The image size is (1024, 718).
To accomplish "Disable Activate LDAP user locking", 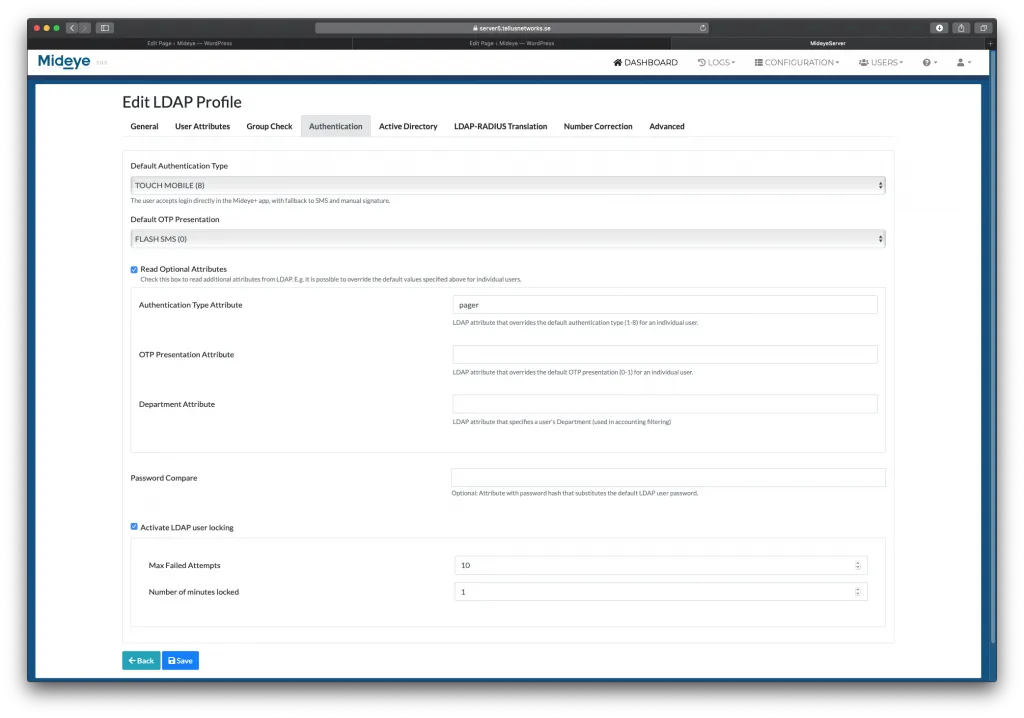I will (134, 527).
